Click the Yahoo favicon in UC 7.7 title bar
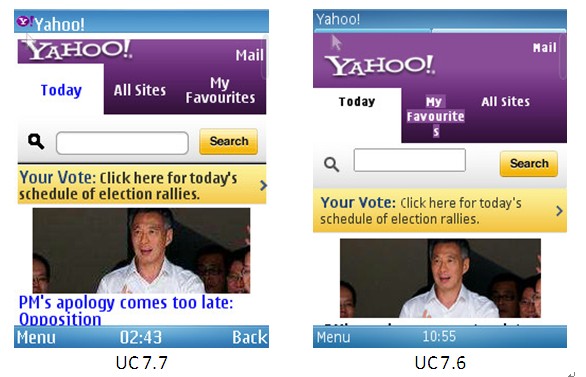 point(25,22)
